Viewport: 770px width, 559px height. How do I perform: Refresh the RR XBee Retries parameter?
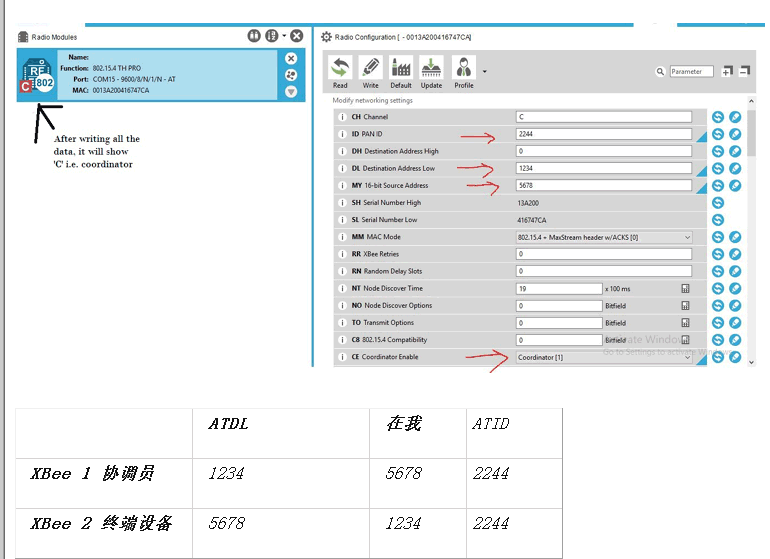pyautogui.click(x=718, y=254)
